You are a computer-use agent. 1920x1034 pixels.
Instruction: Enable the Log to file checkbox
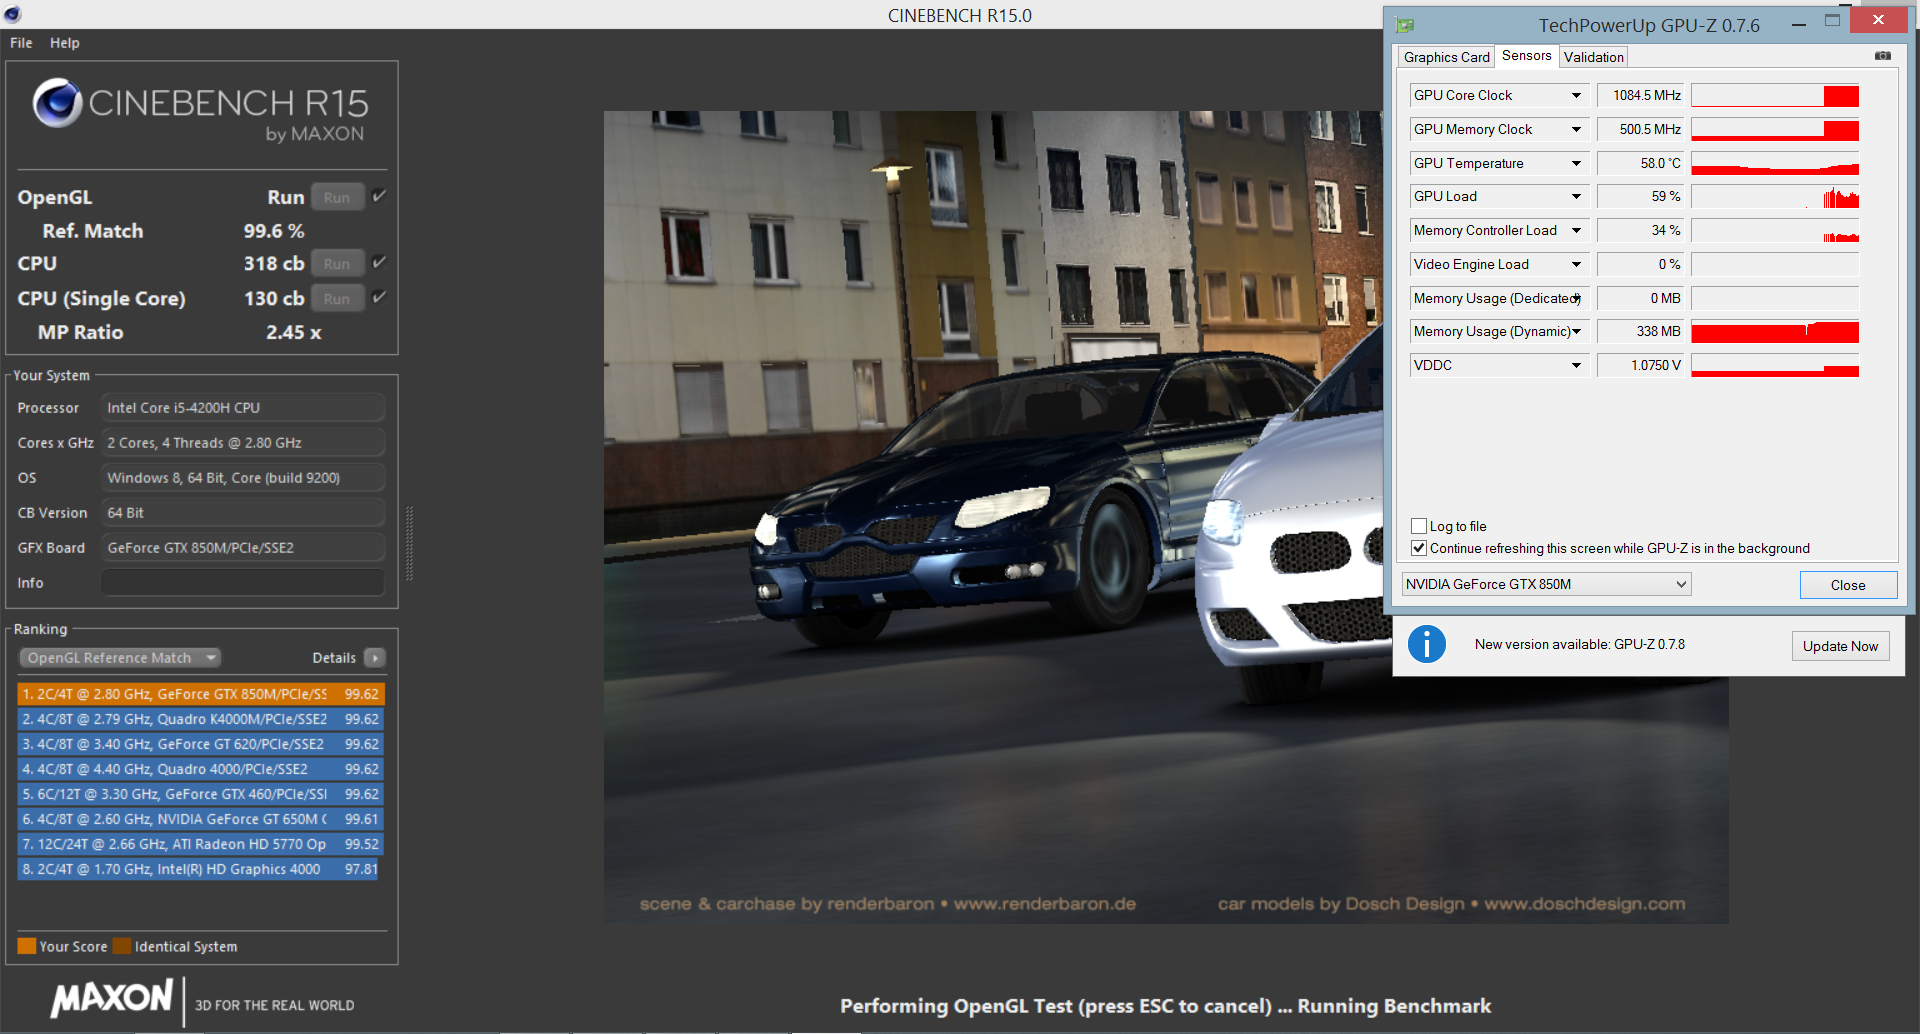click(1419, 526)
